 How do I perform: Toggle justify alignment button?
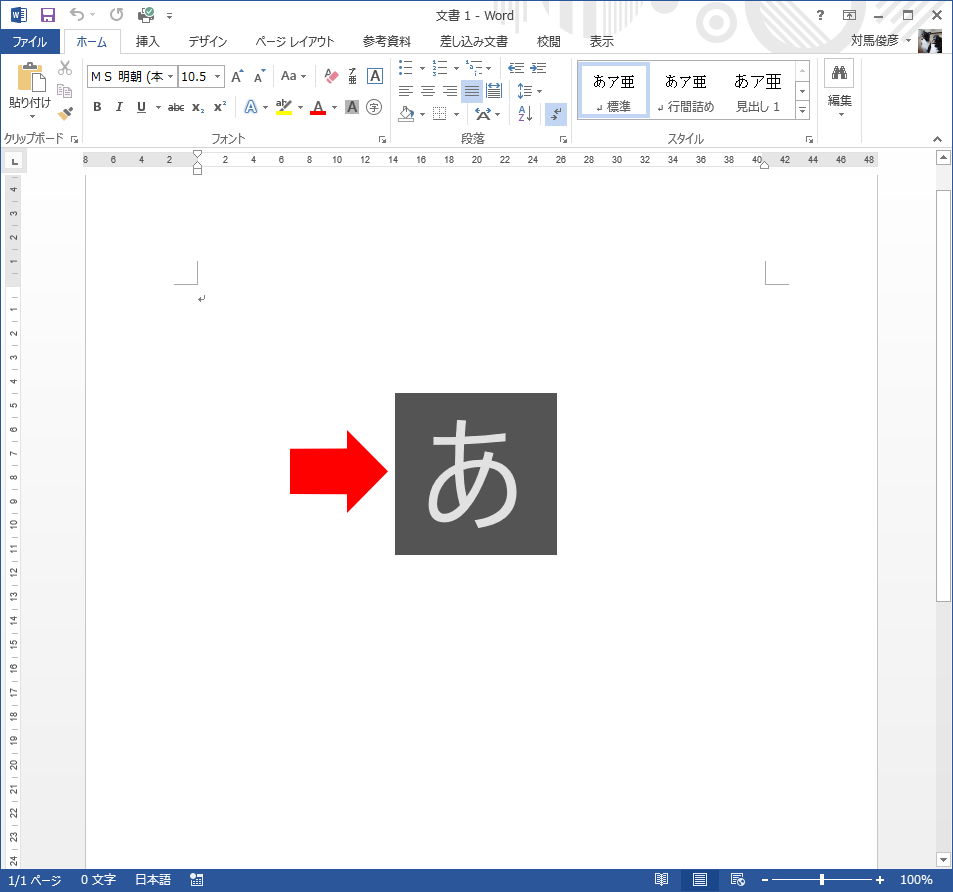click(472, 91)
